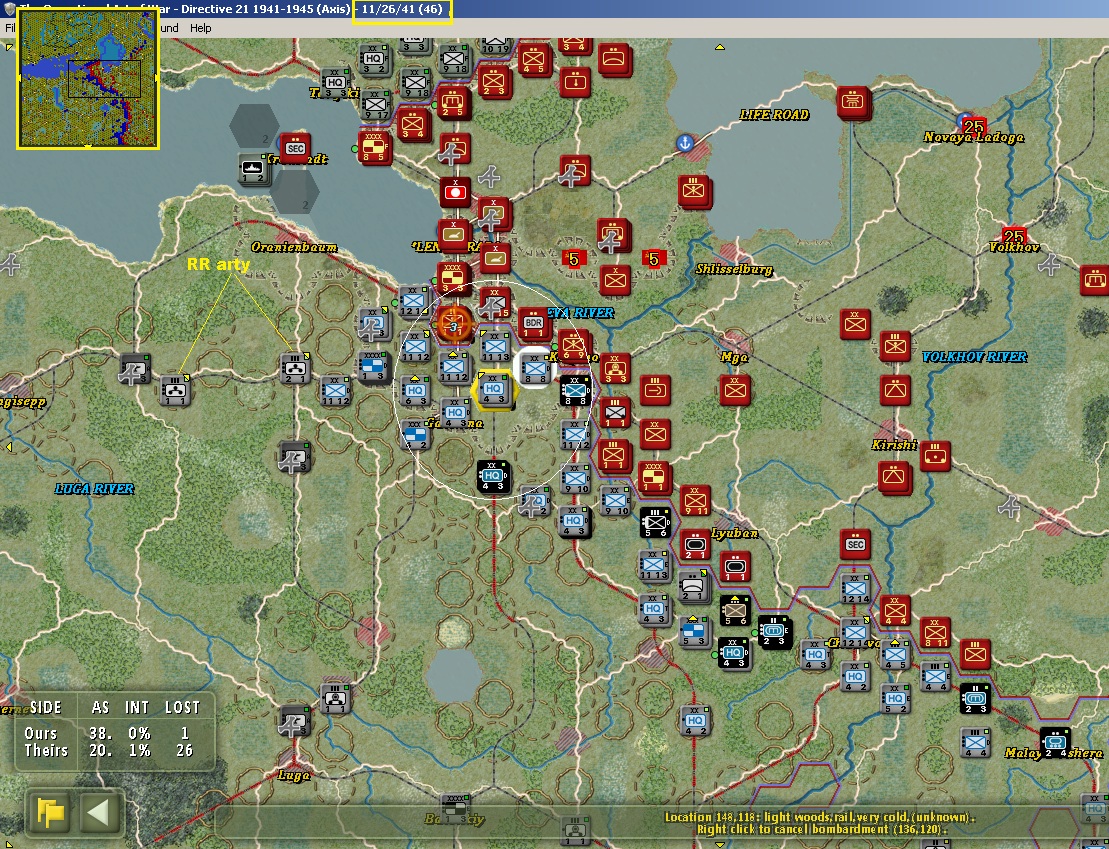The image size is (1109, 849).
Task: Select the red infantry unit '4 5'
Action: click(535, 61)
